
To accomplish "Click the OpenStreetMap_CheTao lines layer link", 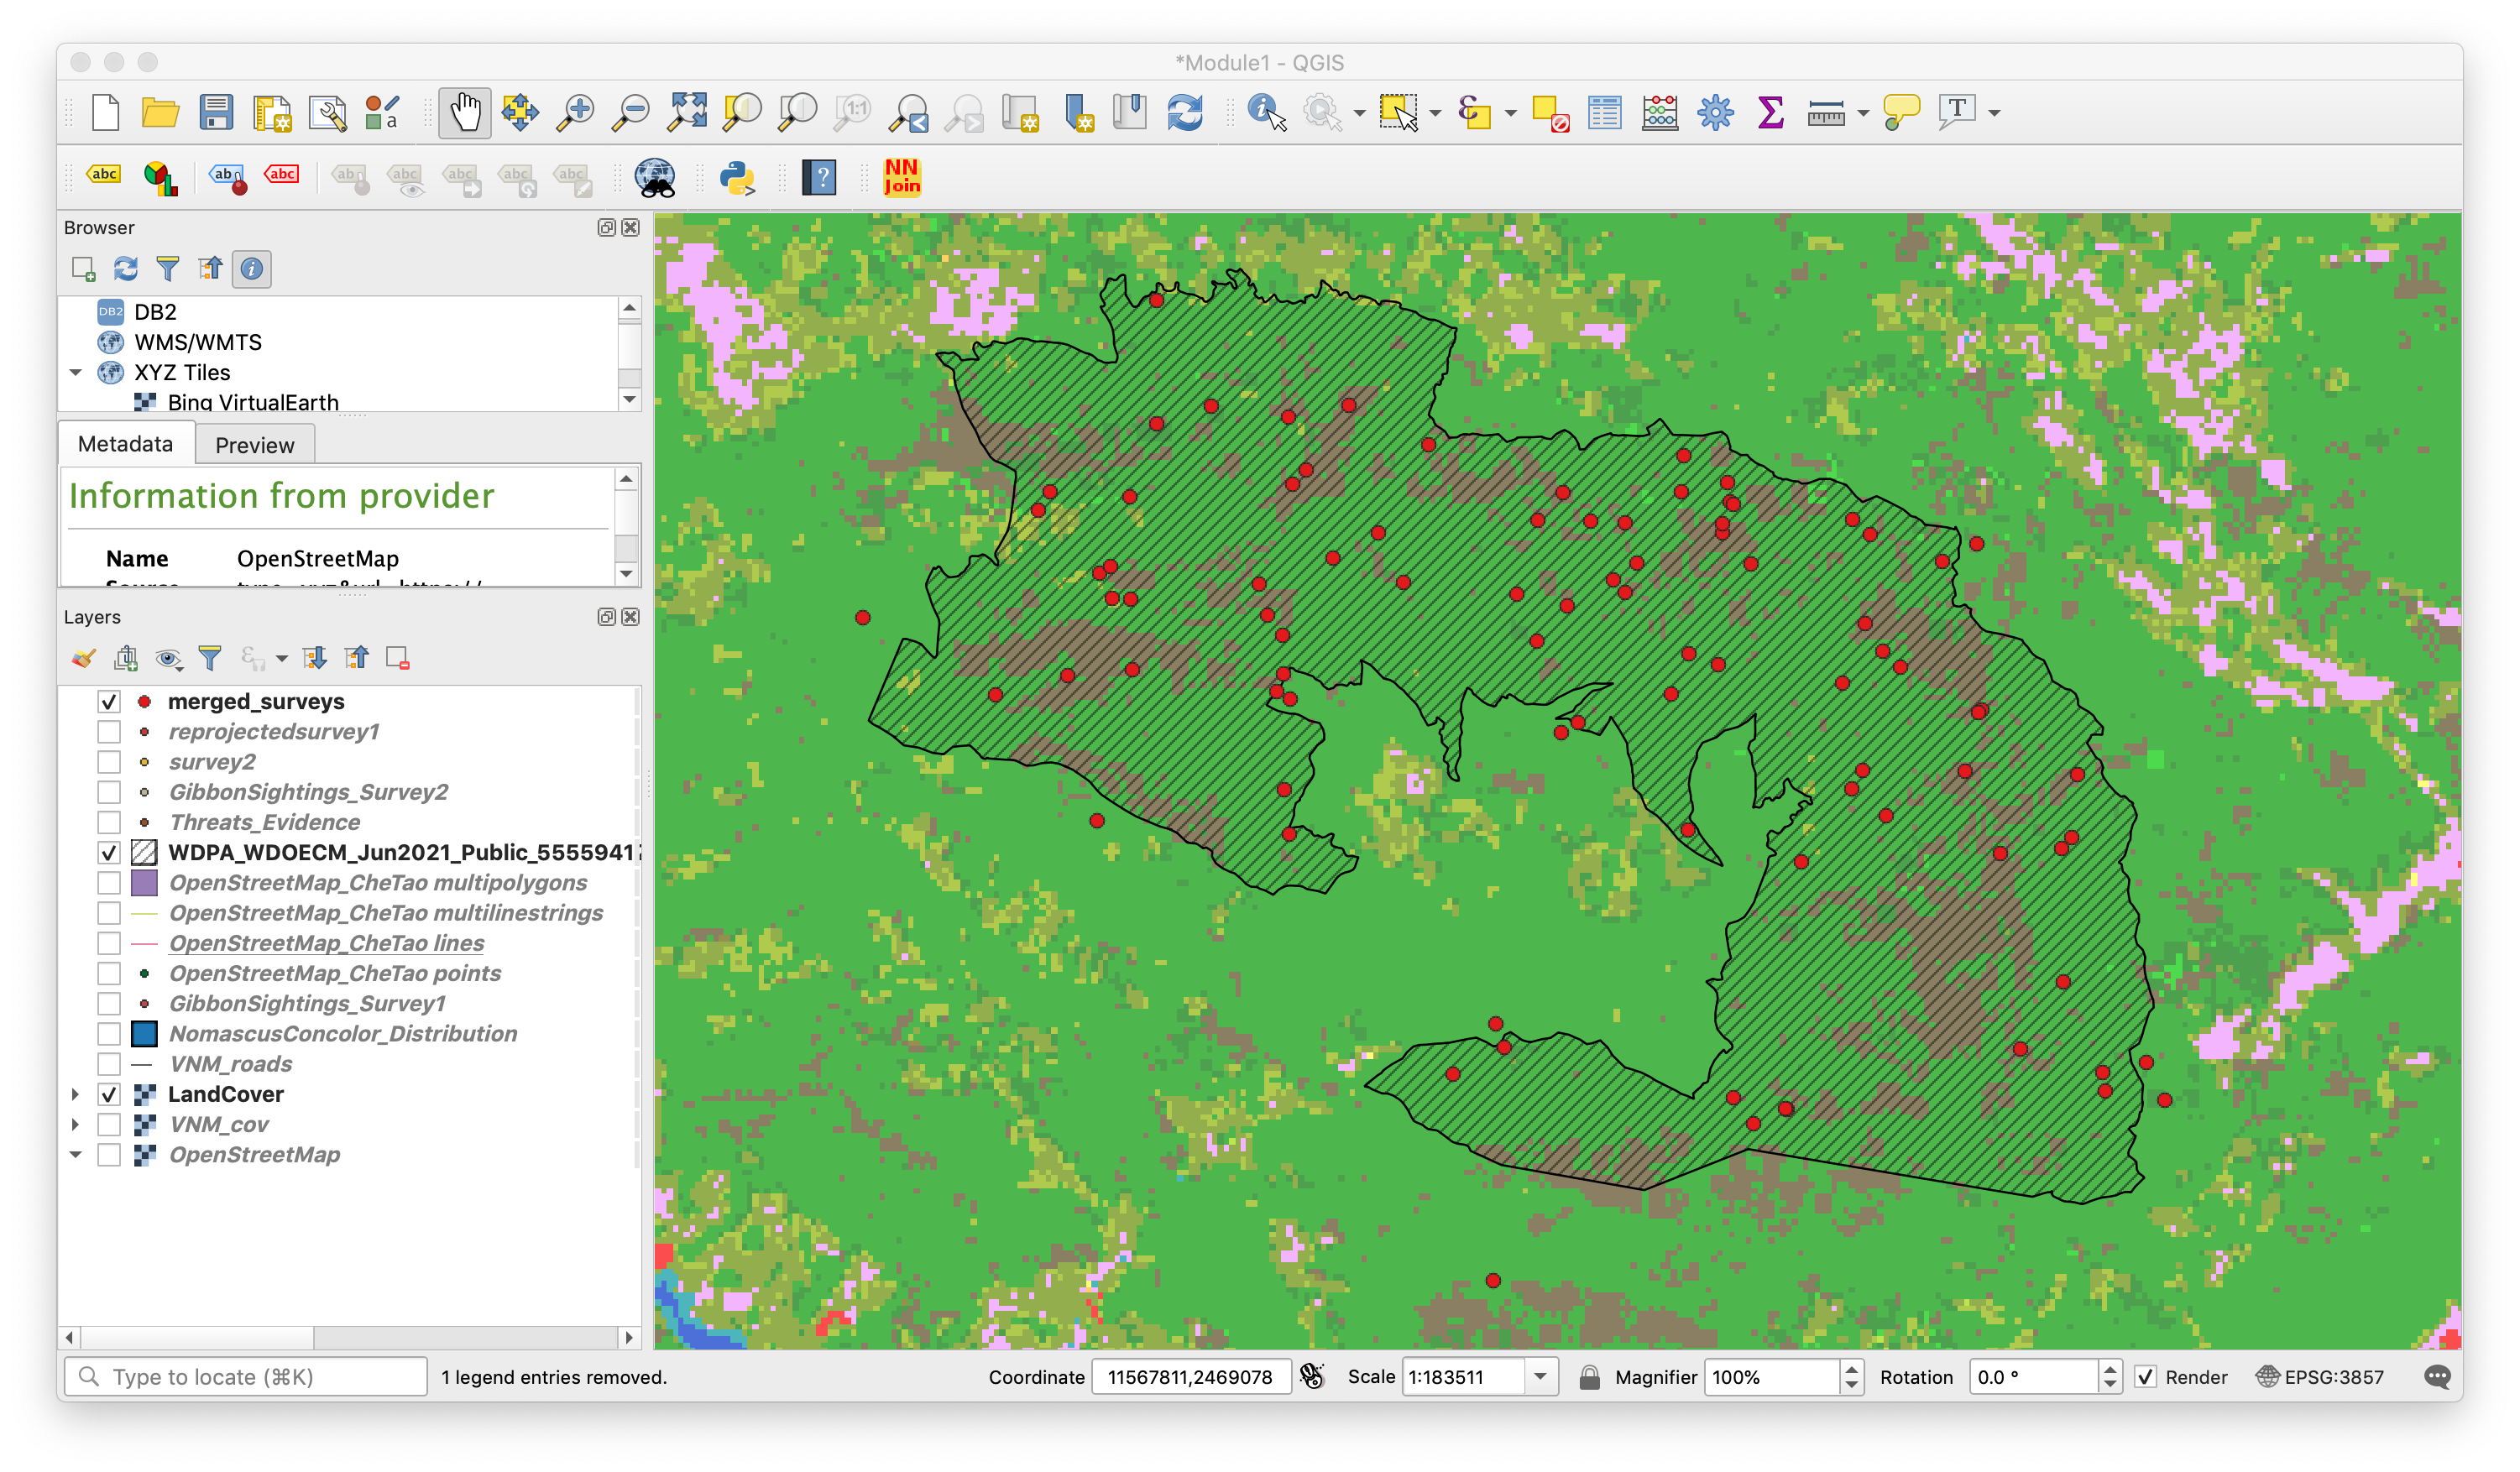I will [326, 943].
